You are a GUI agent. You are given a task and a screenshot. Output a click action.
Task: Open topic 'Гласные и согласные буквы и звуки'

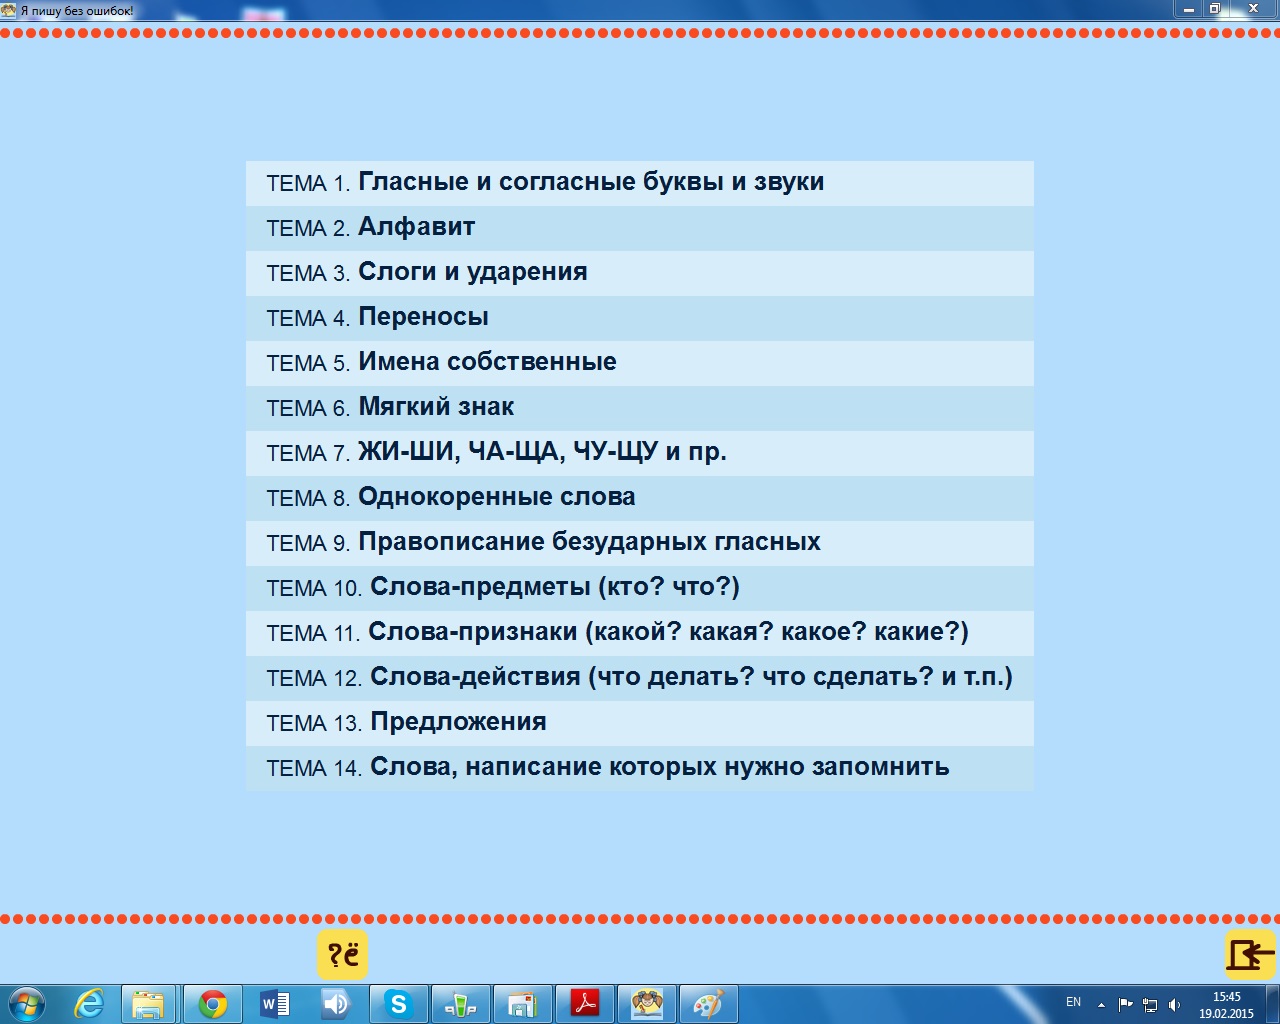pyautogui.click(x=591, y=183)
